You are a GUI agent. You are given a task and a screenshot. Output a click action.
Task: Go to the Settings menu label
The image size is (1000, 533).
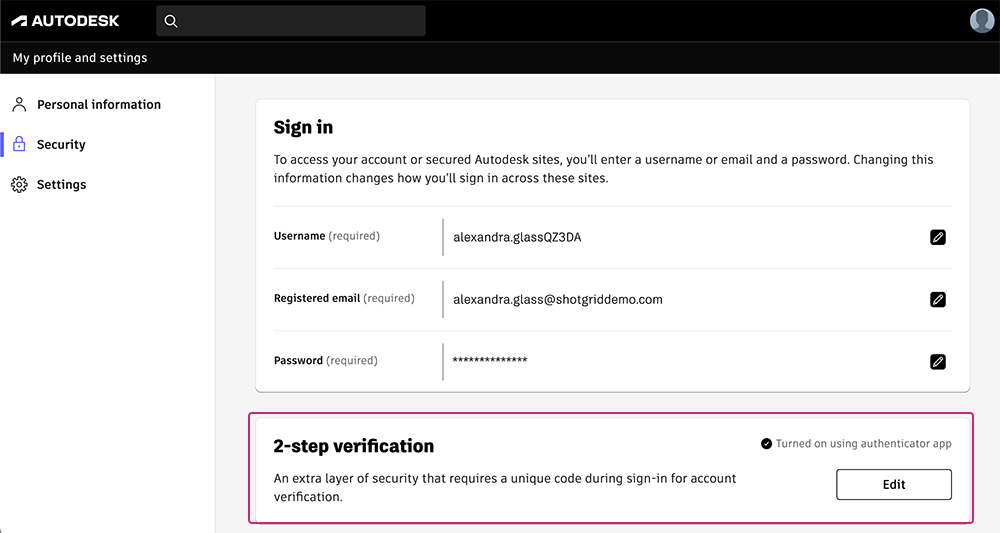click(62, 185)
